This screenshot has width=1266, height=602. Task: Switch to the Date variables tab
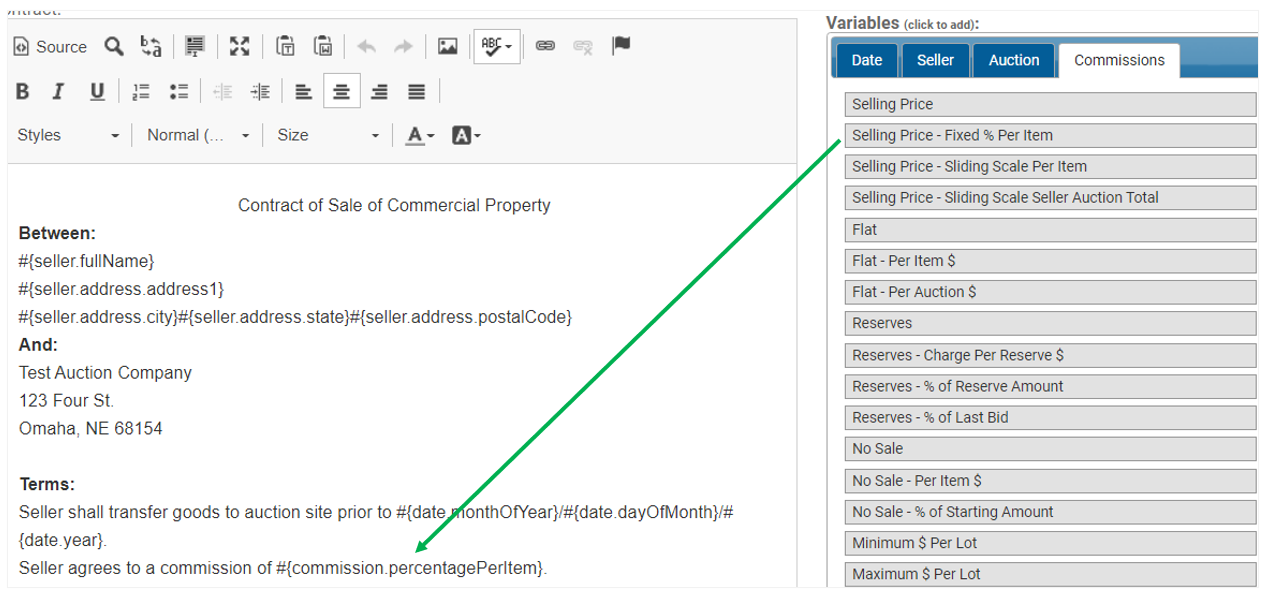867,60
